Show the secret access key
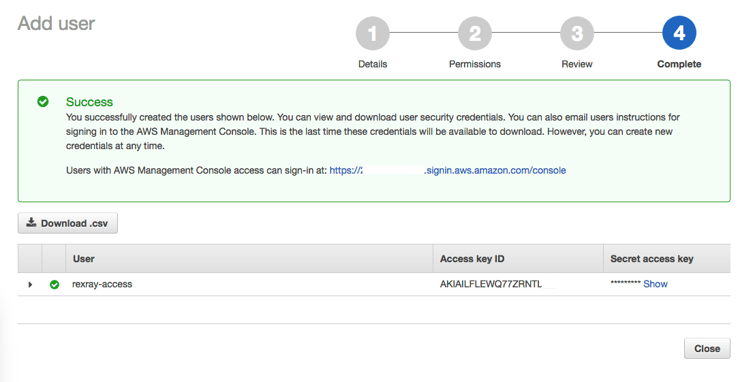Viewport: 753px width, 382px height. [656, 284]
